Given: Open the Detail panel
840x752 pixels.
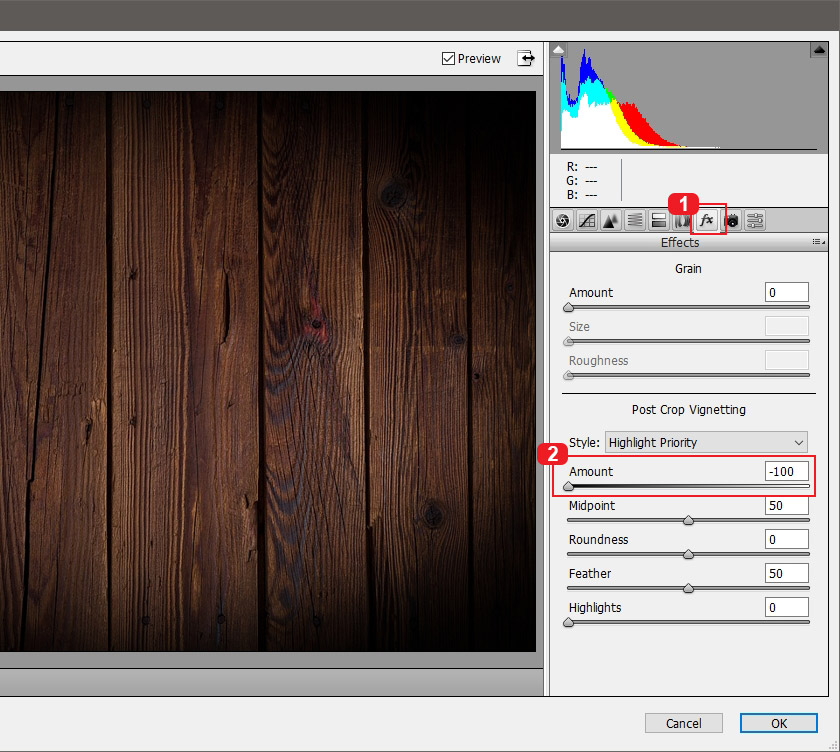Looking at the screenshot, I should pos(610,220).
